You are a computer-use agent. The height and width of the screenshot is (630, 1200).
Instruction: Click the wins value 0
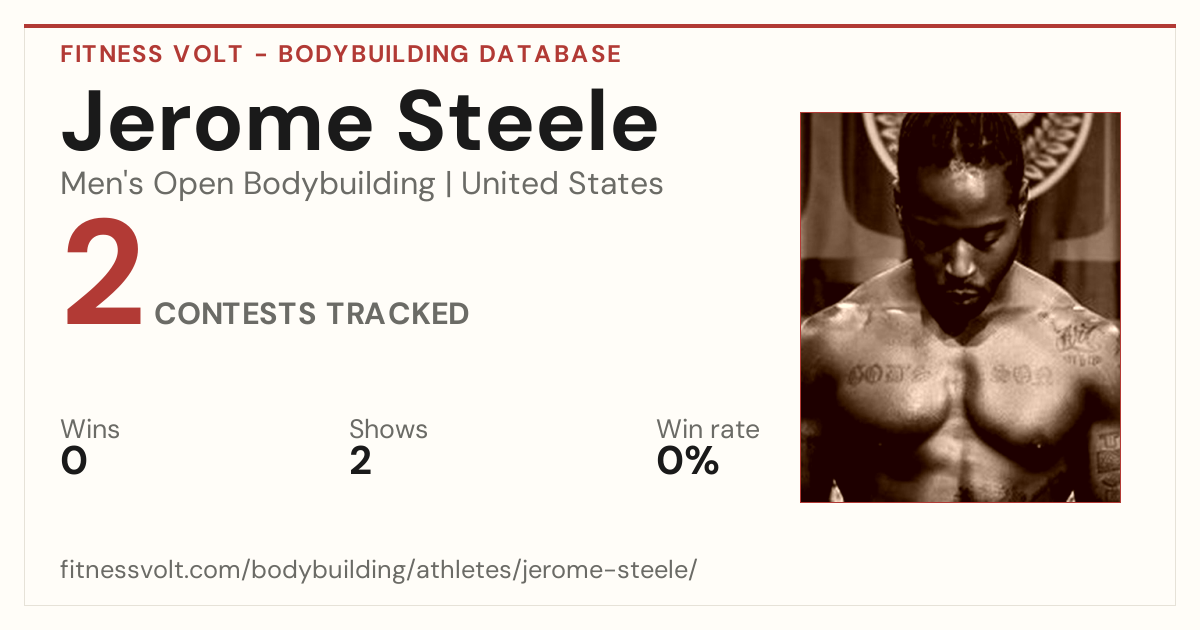74,461
